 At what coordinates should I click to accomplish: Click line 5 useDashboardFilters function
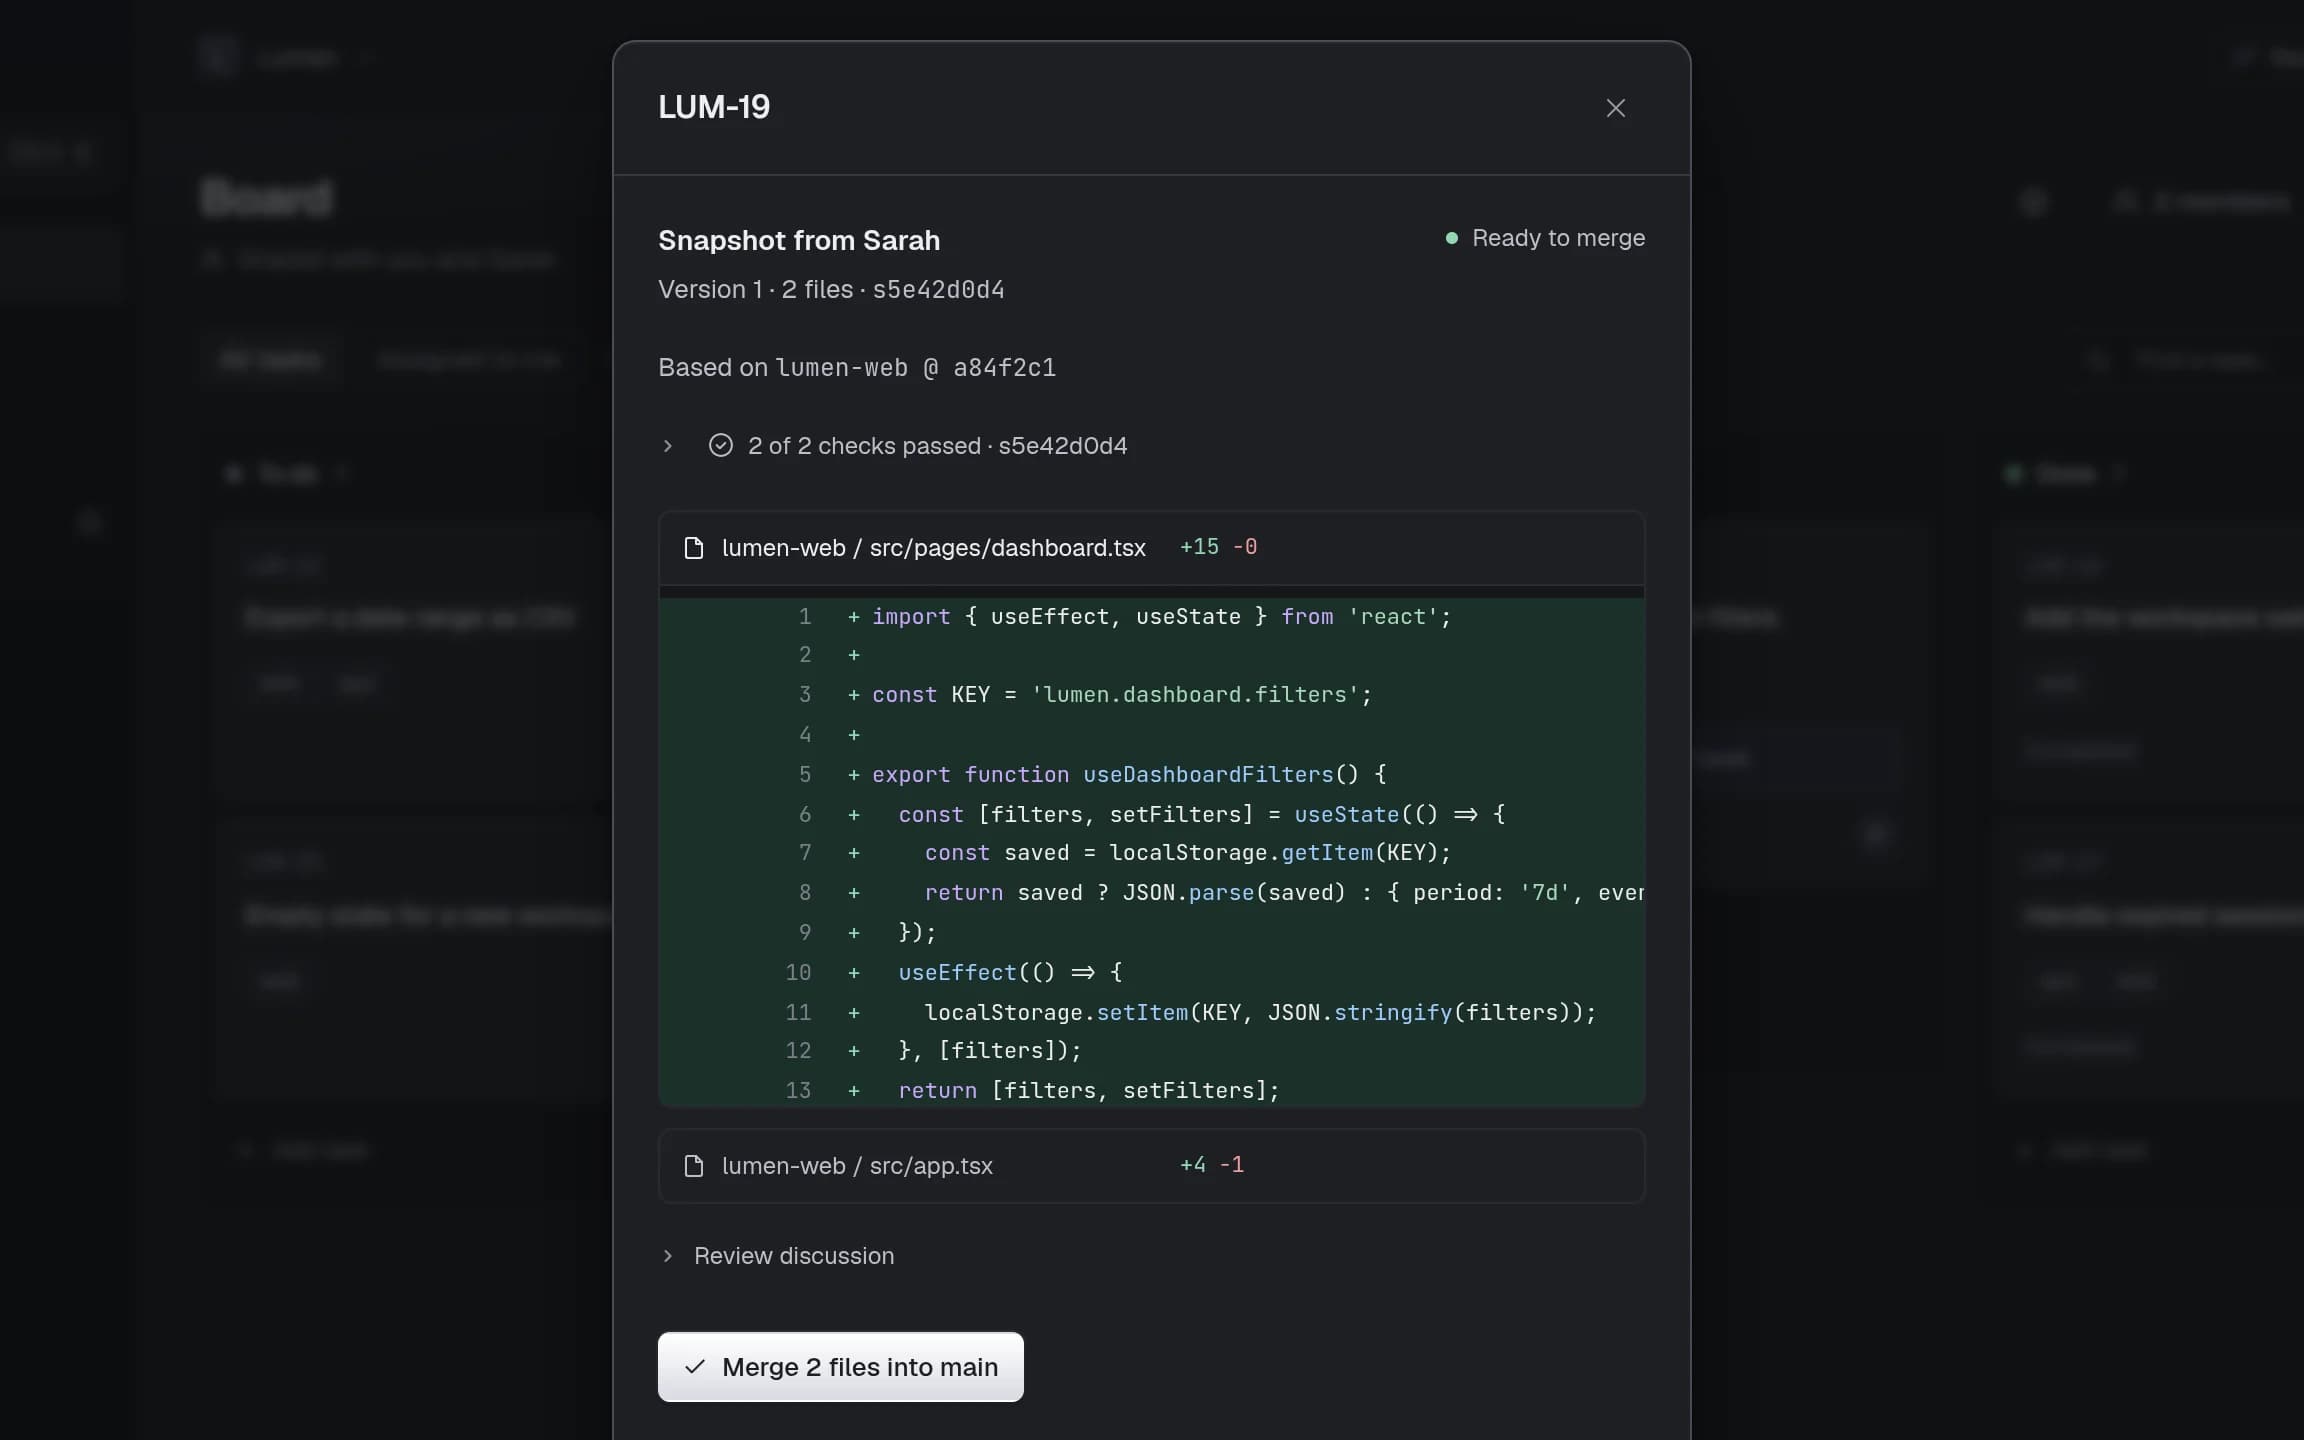point(1128,775)
